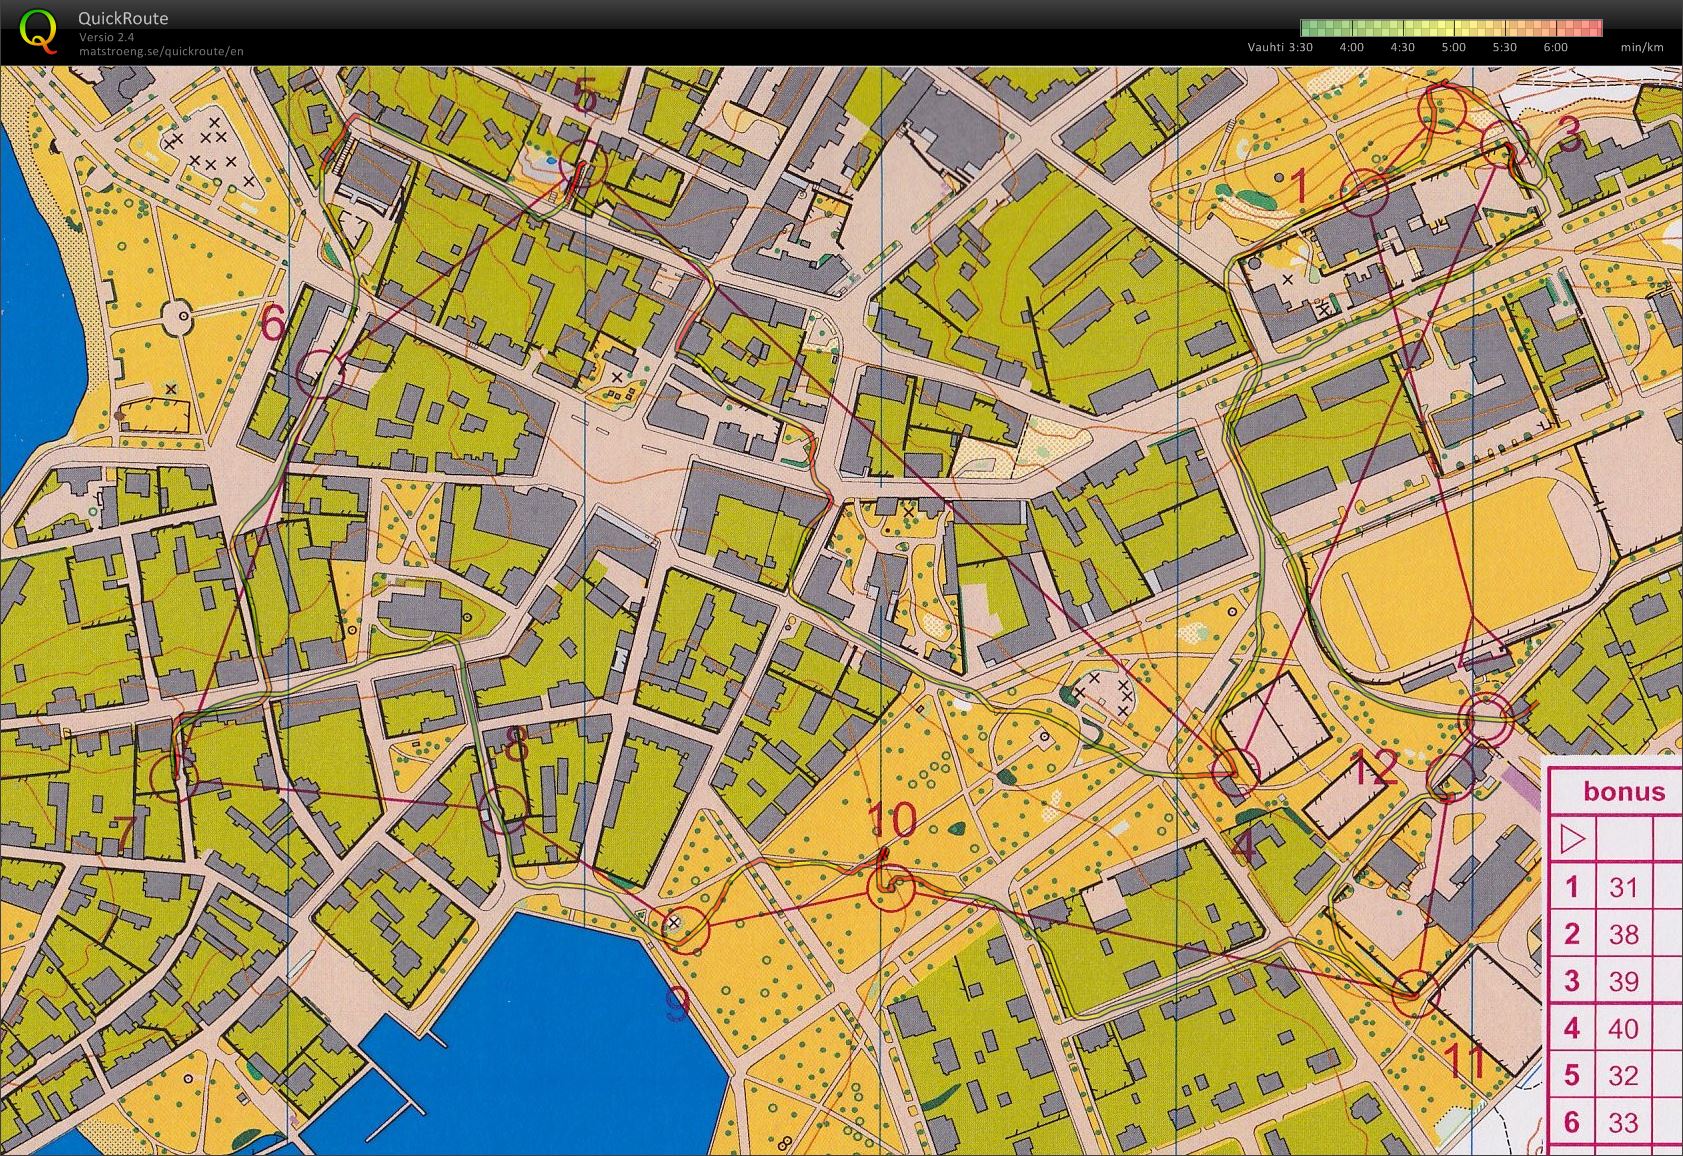Click the 5:00 pace scale label
The image size is (1683, 1156).
(1453, 47)
